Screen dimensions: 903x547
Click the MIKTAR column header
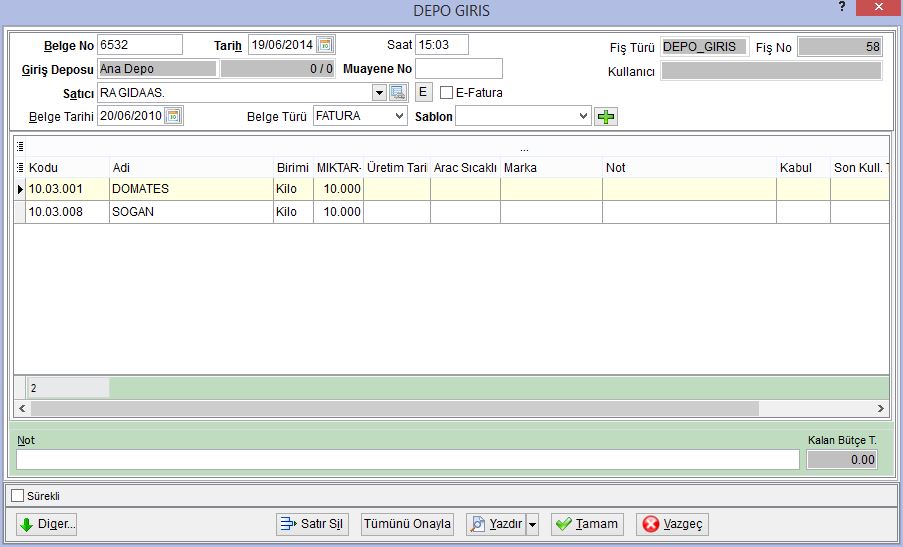(339, 168)
